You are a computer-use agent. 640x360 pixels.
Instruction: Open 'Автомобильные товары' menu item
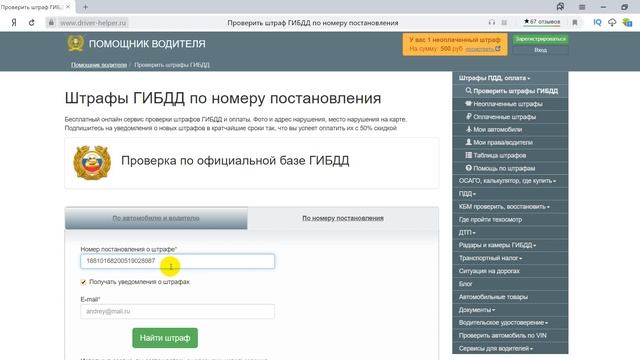click(x=510, y=297)
